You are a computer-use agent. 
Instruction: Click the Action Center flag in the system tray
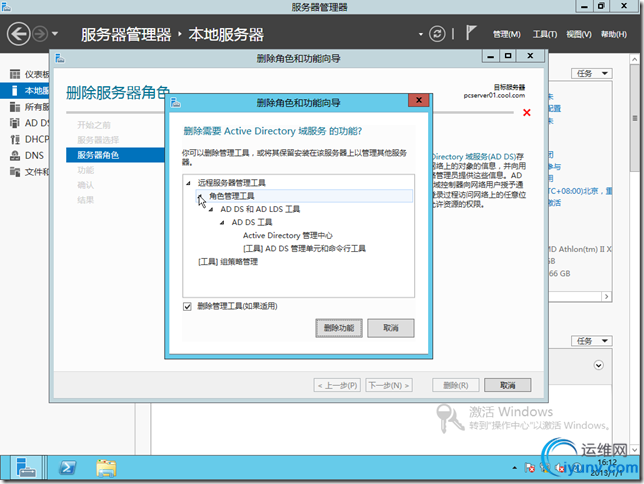coord(529,468)
